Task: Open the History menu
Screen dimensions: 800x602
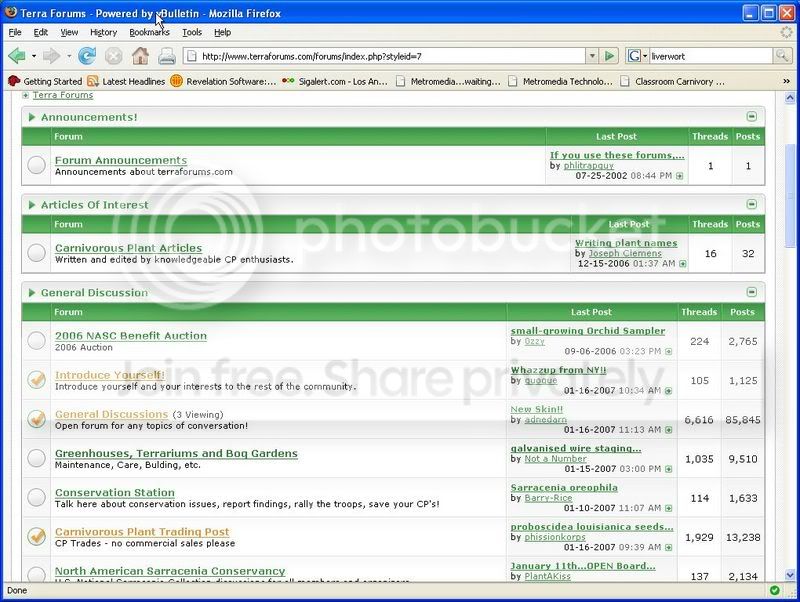Action: (x=103, y=32)
